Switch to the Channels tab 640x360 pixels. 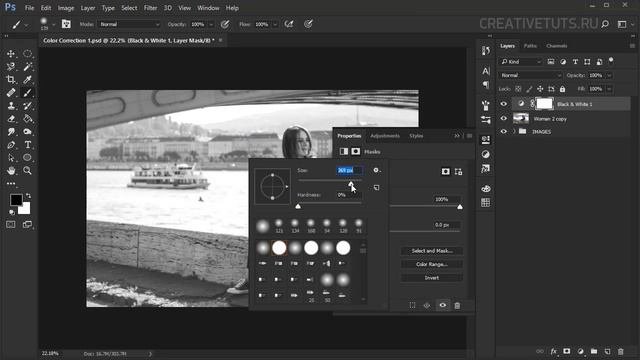coord(556,46)
